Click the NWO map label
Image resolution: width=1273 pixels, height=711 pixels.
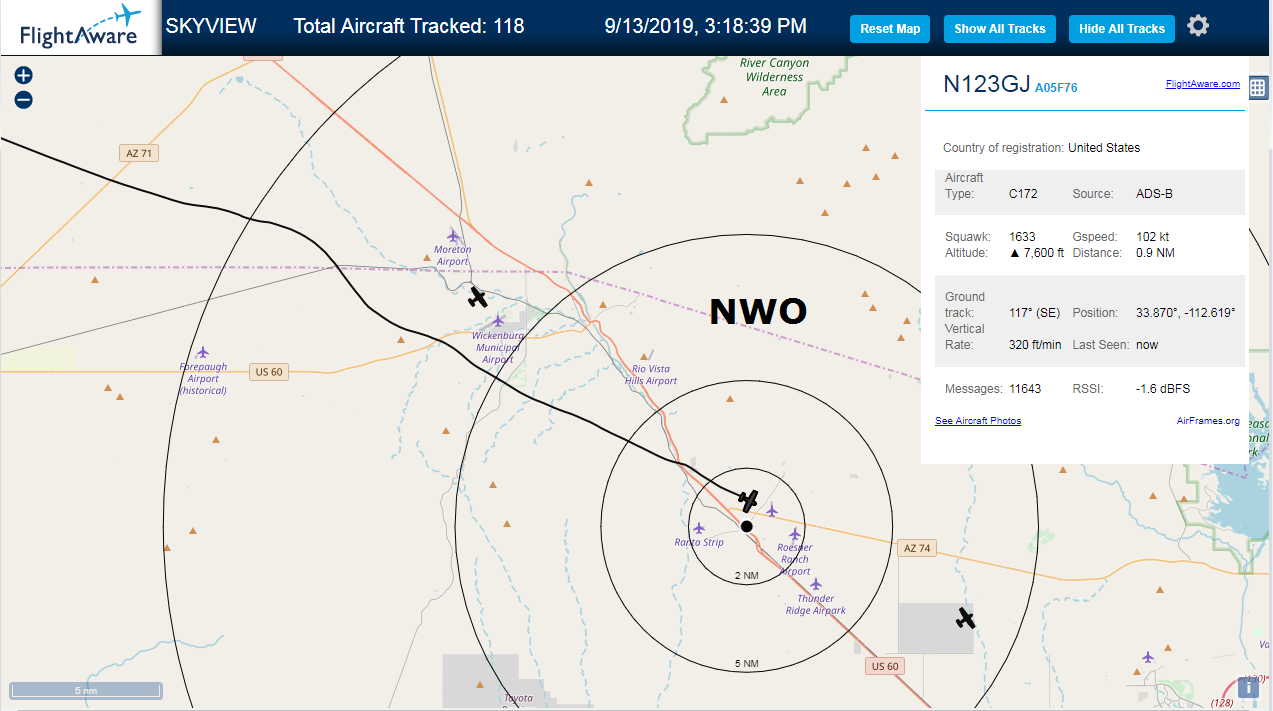(758, 312)
